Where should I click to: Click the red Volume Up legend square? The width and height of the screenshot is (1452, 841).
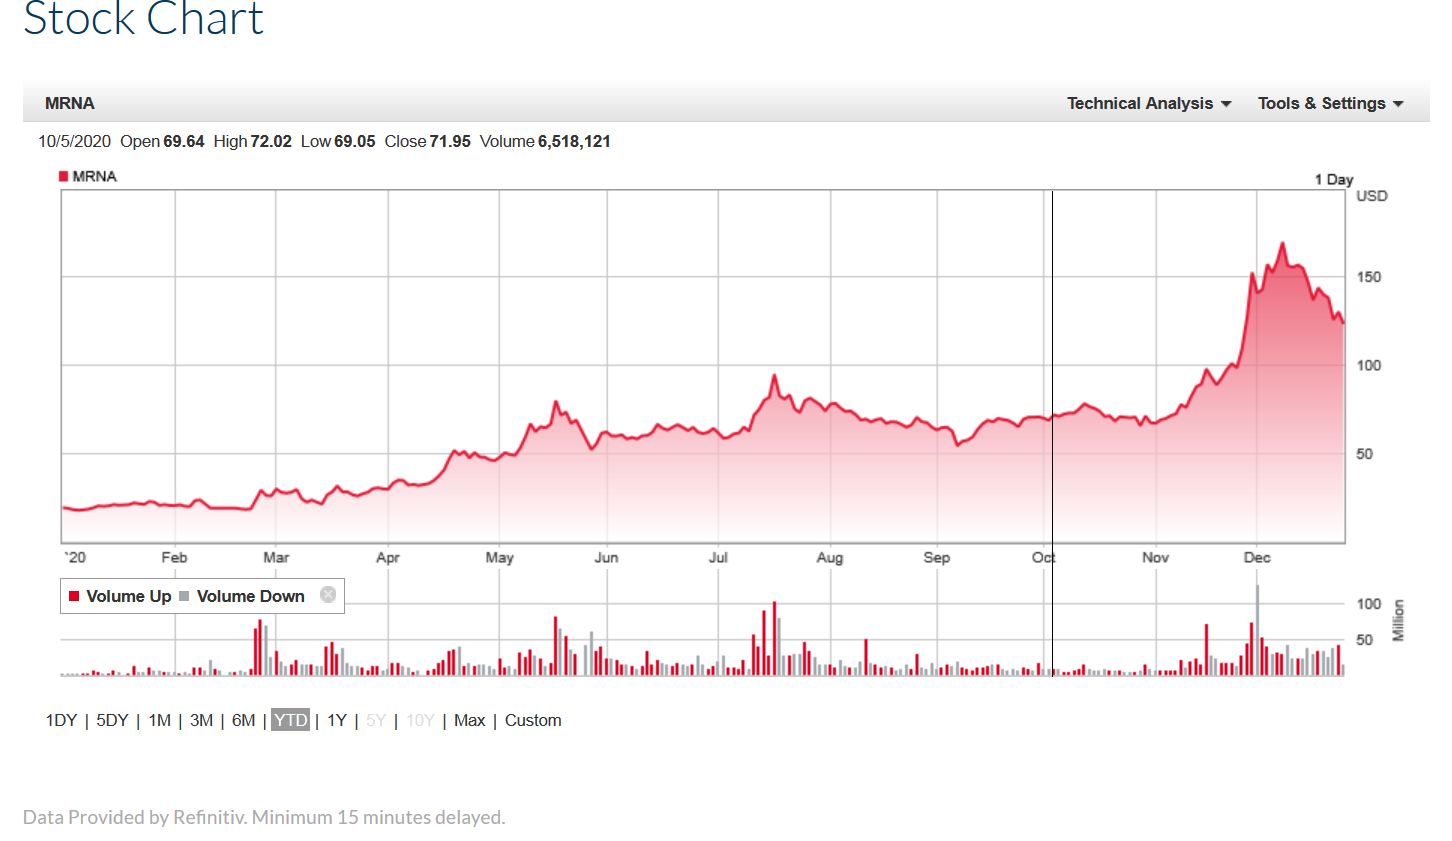[74, 596]
